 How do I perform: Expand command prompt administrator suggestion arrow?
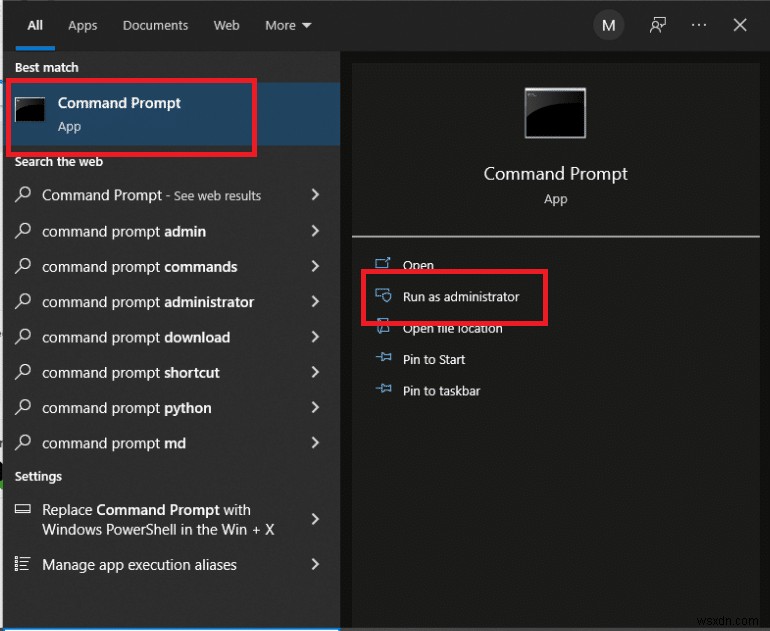click(315, 302)
